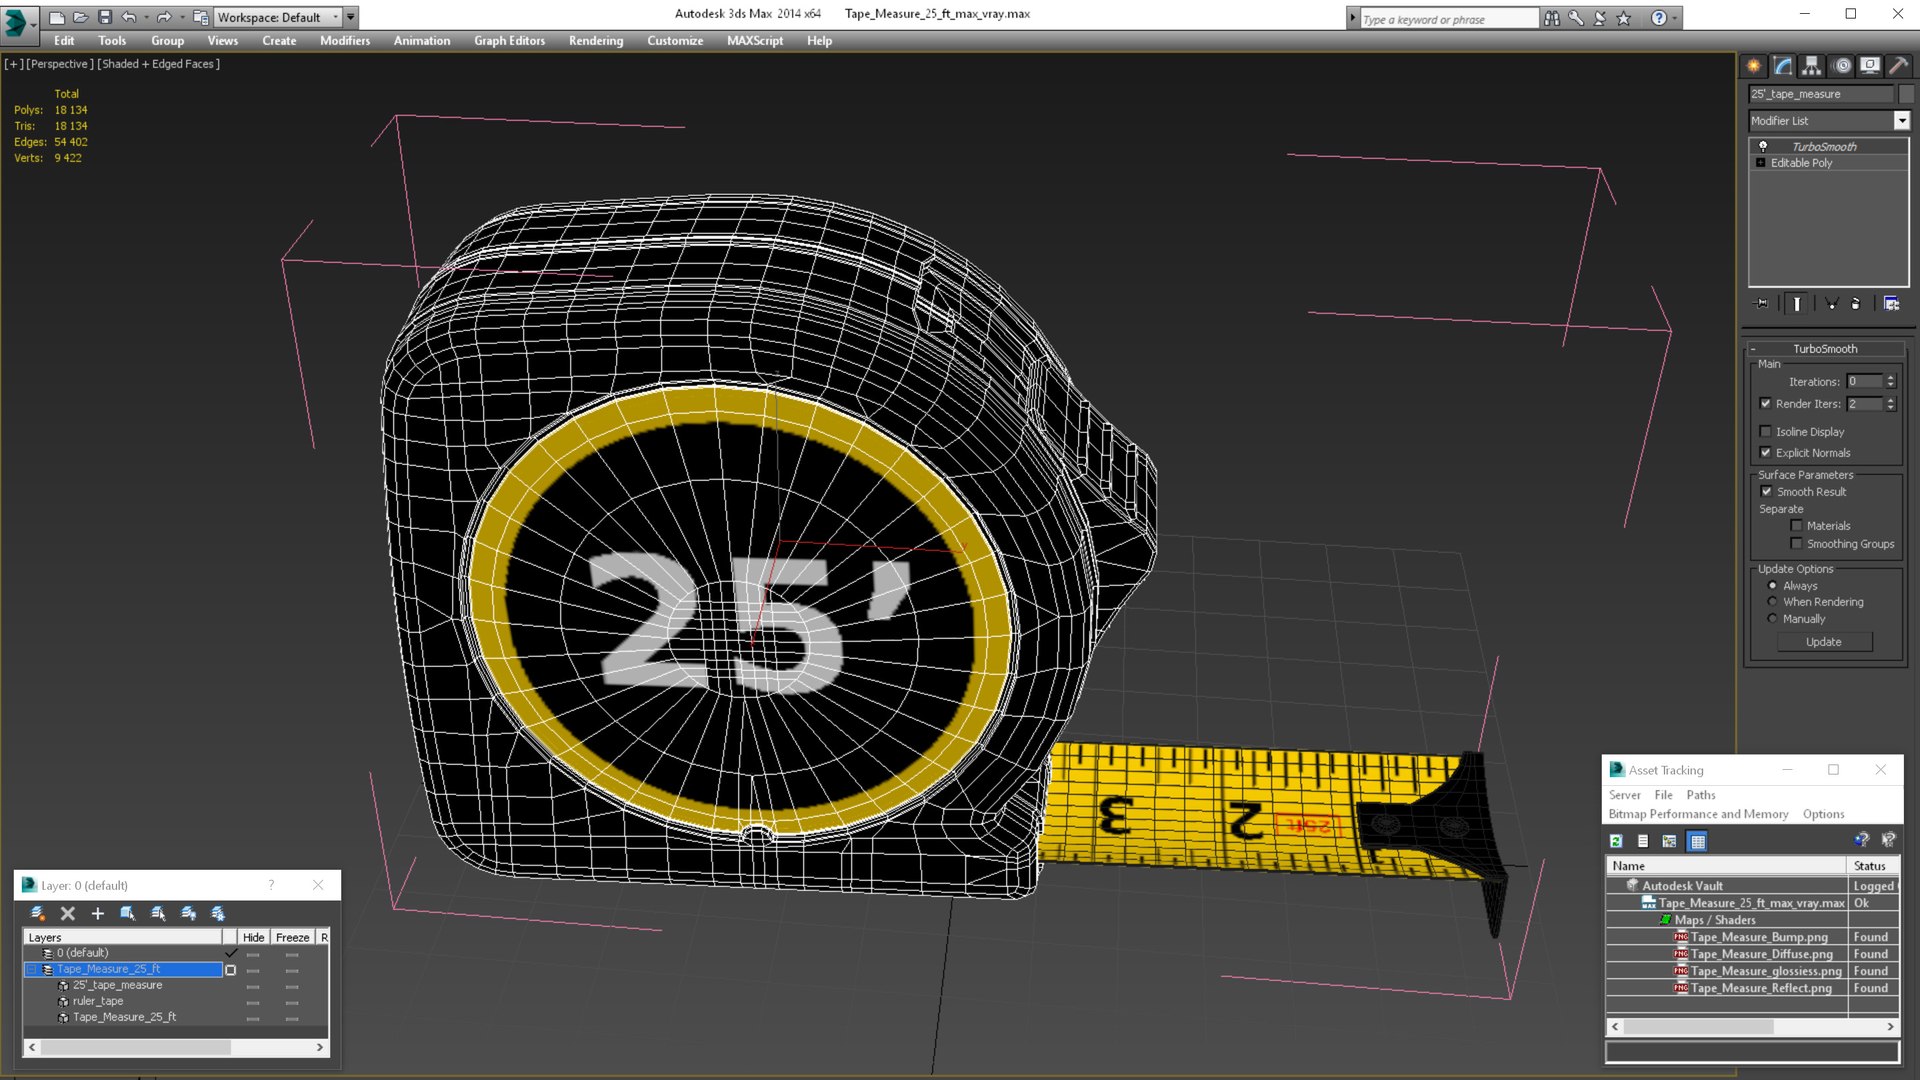Click the Shaded + Edged Faces viewport label
This screenshot has width=1920, height=1080.
tap(158, 64)
